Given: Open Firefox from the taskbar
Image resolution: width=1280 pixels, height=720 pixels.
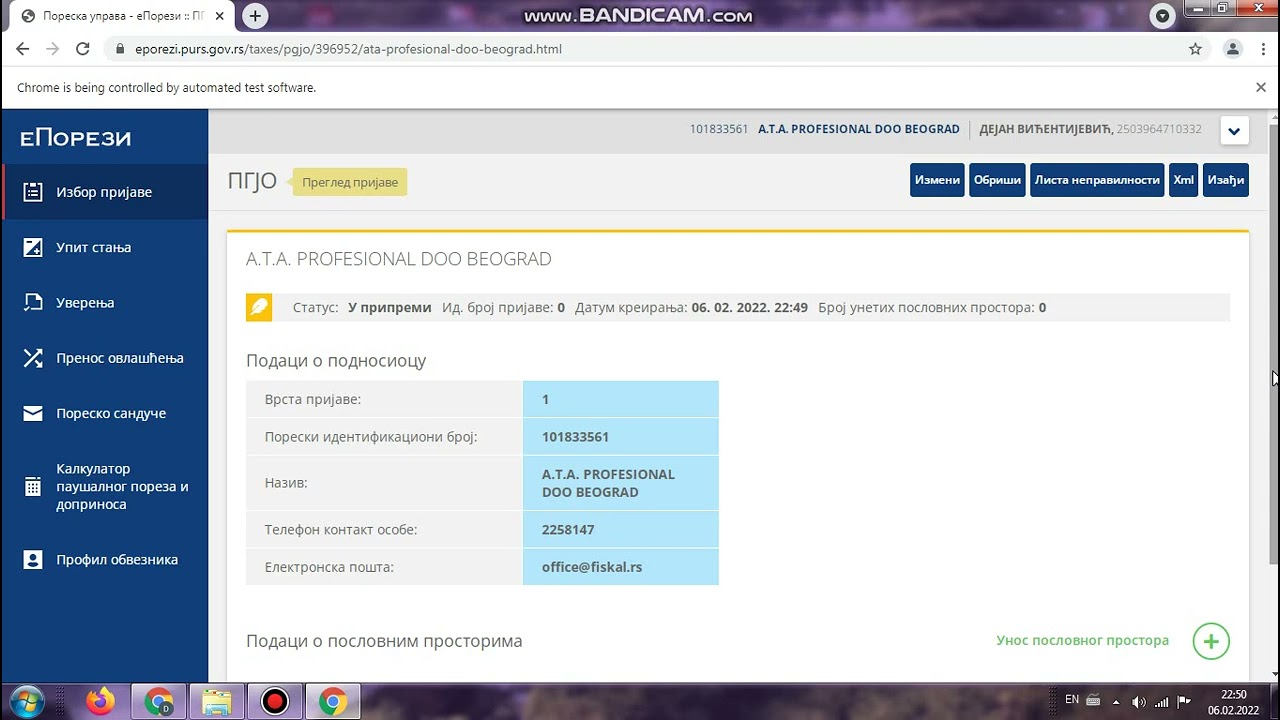Looking at the screenshot, I should click(100, 701).
